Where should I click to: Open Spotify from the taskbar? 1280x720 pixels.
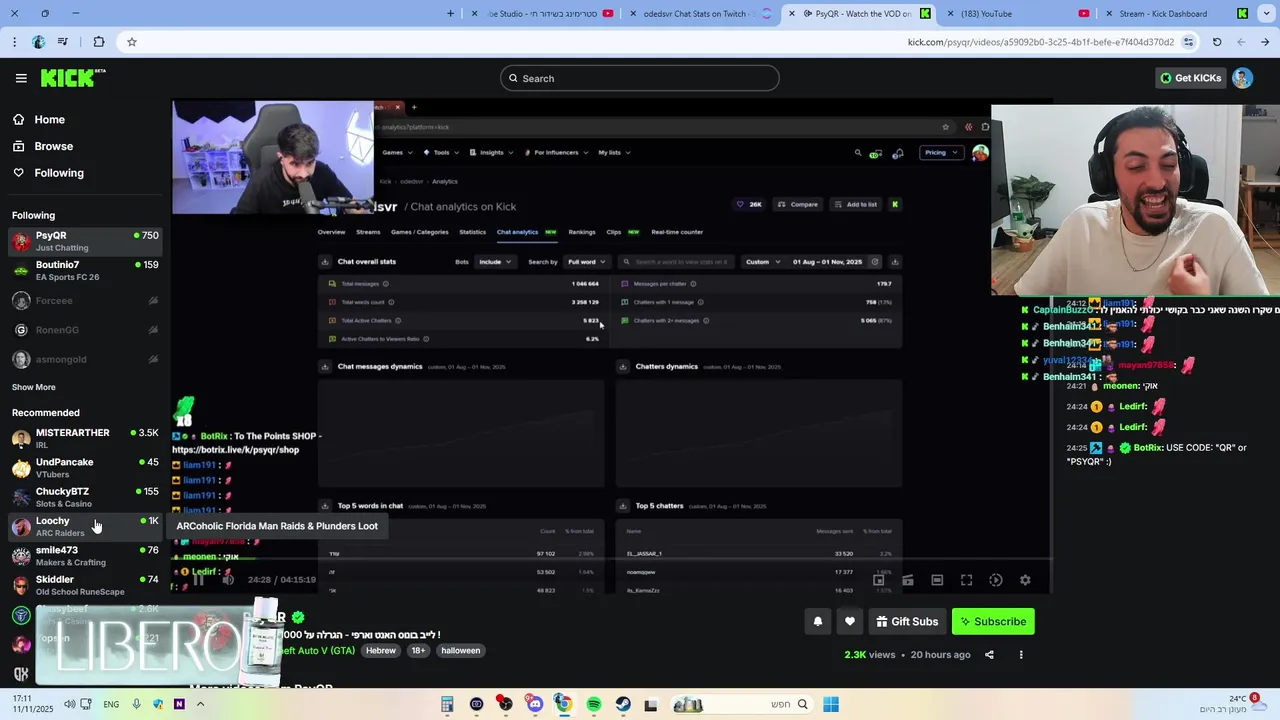594,704
